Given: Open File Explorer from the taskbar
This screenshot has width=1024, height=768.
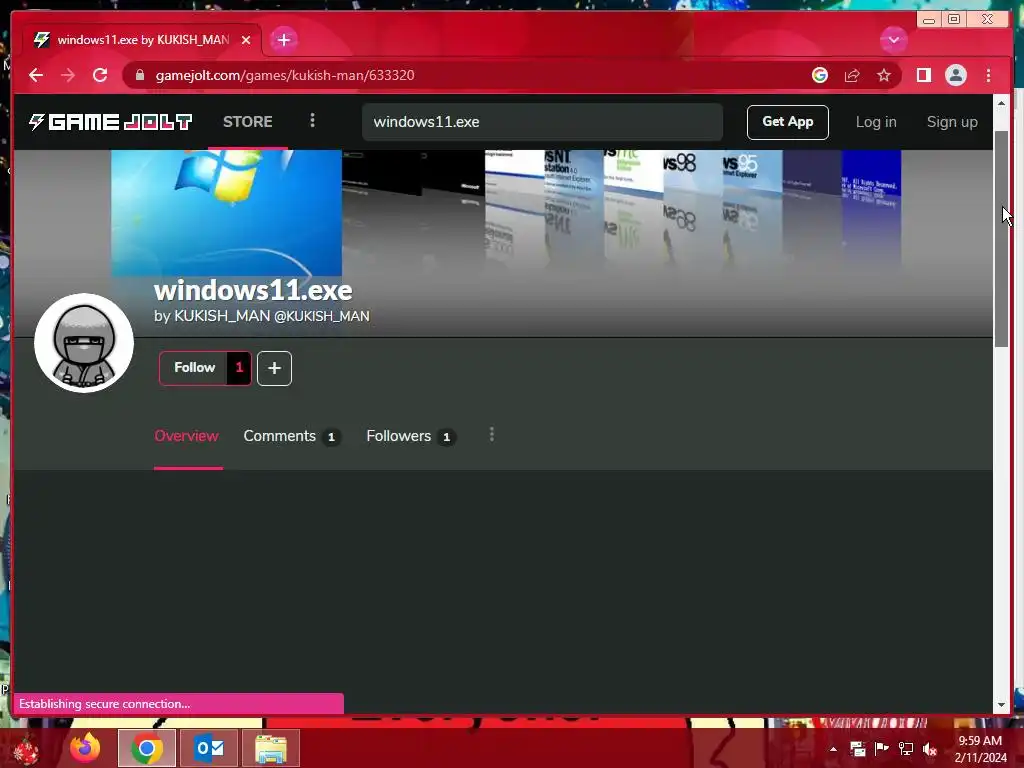Looking at the screenshot, I should coord(271,748).
